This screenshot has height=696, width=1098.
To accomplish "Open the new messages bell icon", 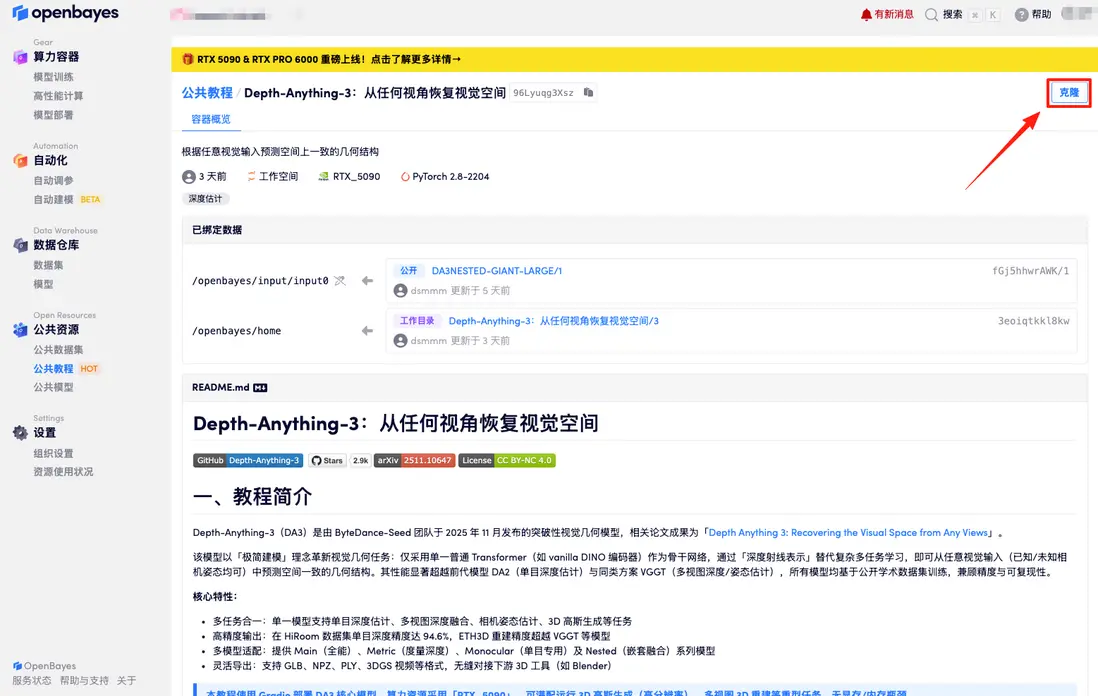I will (866, 14).
